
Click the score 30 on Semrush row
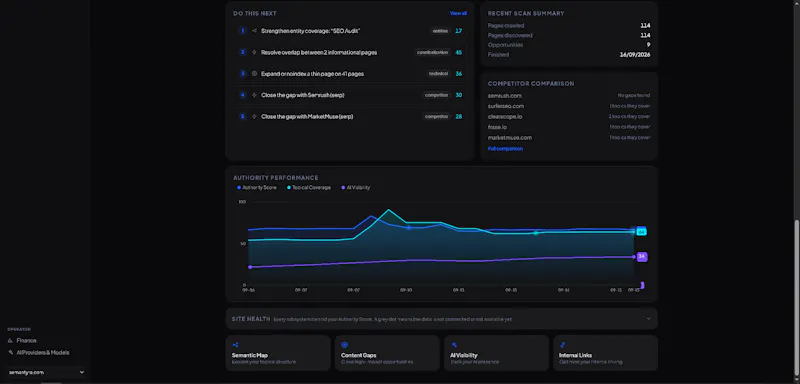[459, 95]
